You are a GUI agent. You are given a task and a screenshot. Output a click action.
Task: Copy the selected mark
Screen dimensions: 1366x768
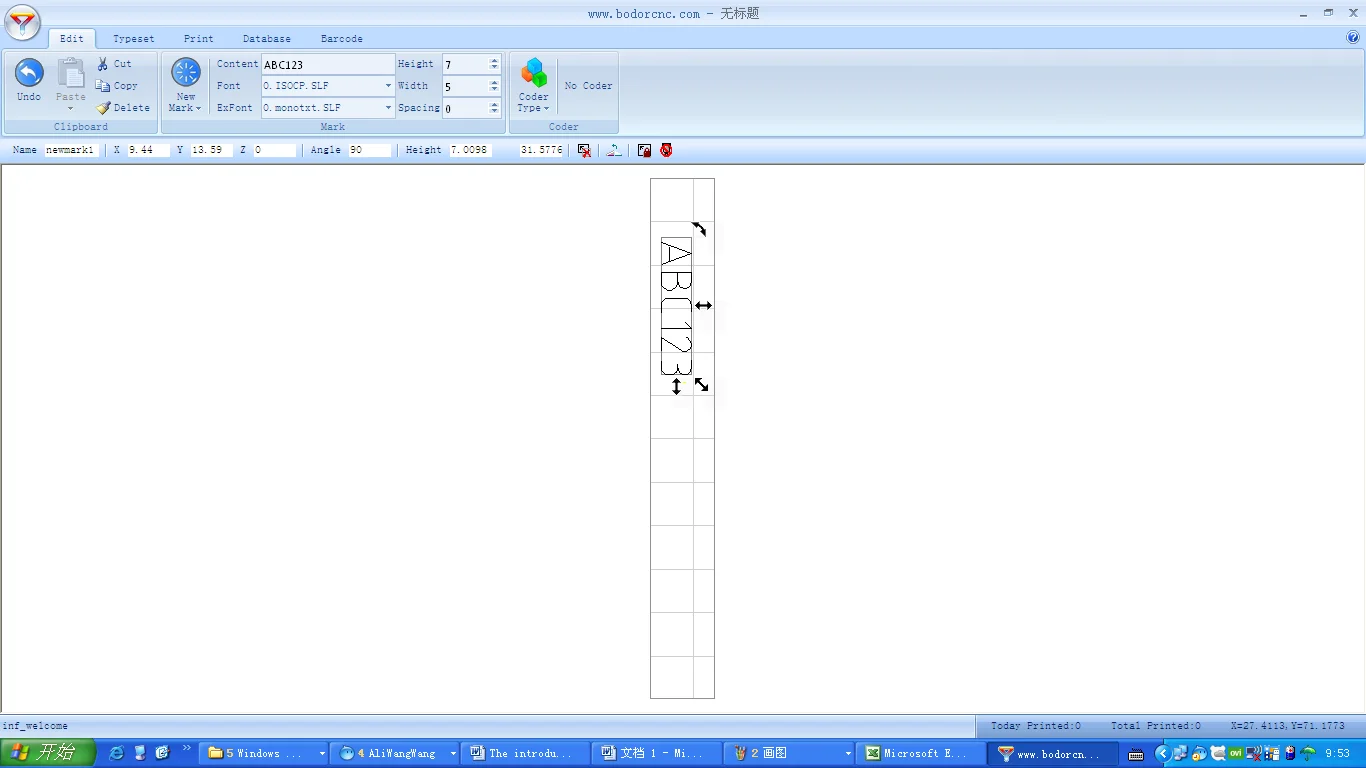click(x=117, y=86)
